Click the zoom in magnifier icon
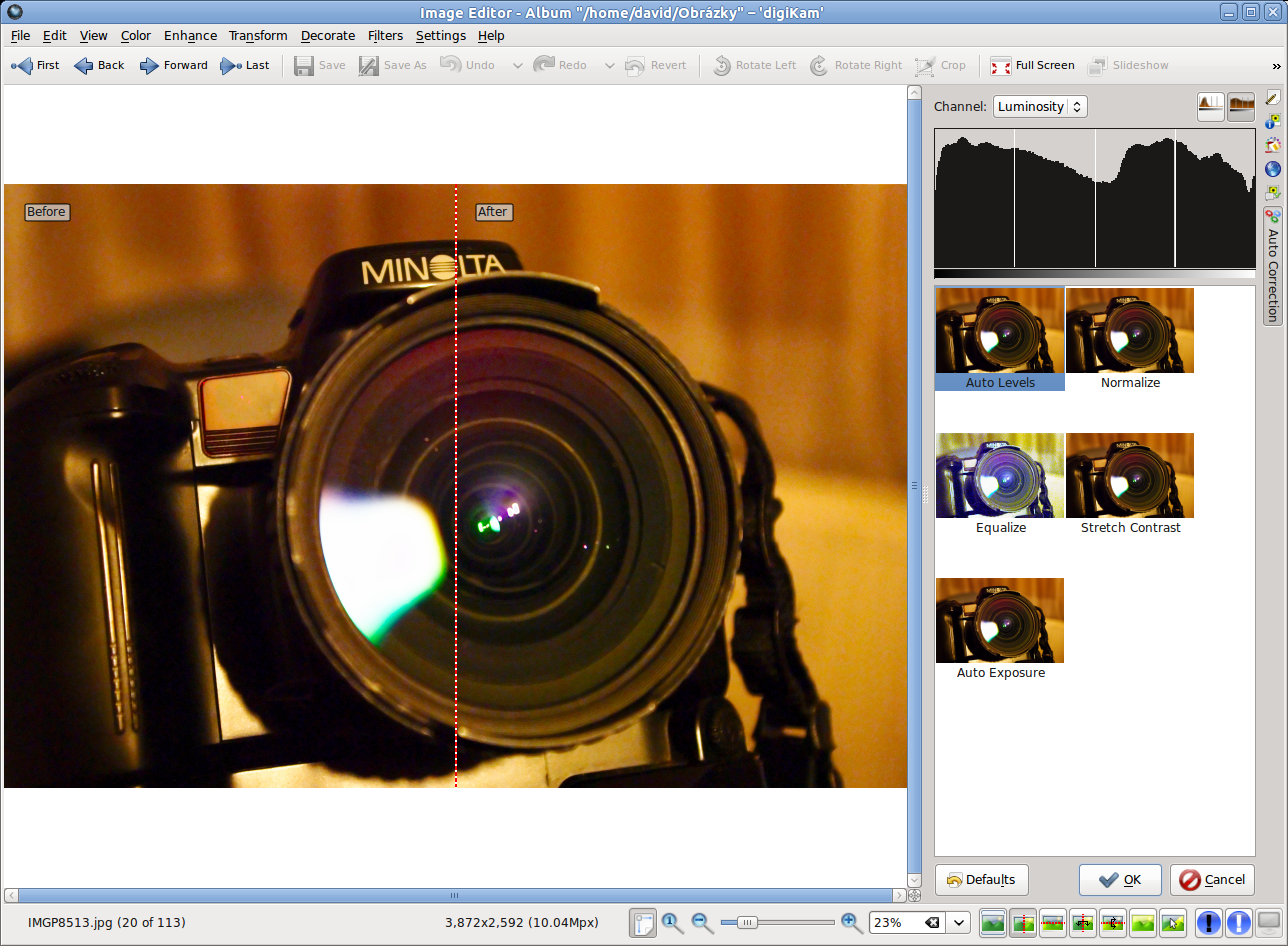The image size is (1288, 946). click(852, 922)
